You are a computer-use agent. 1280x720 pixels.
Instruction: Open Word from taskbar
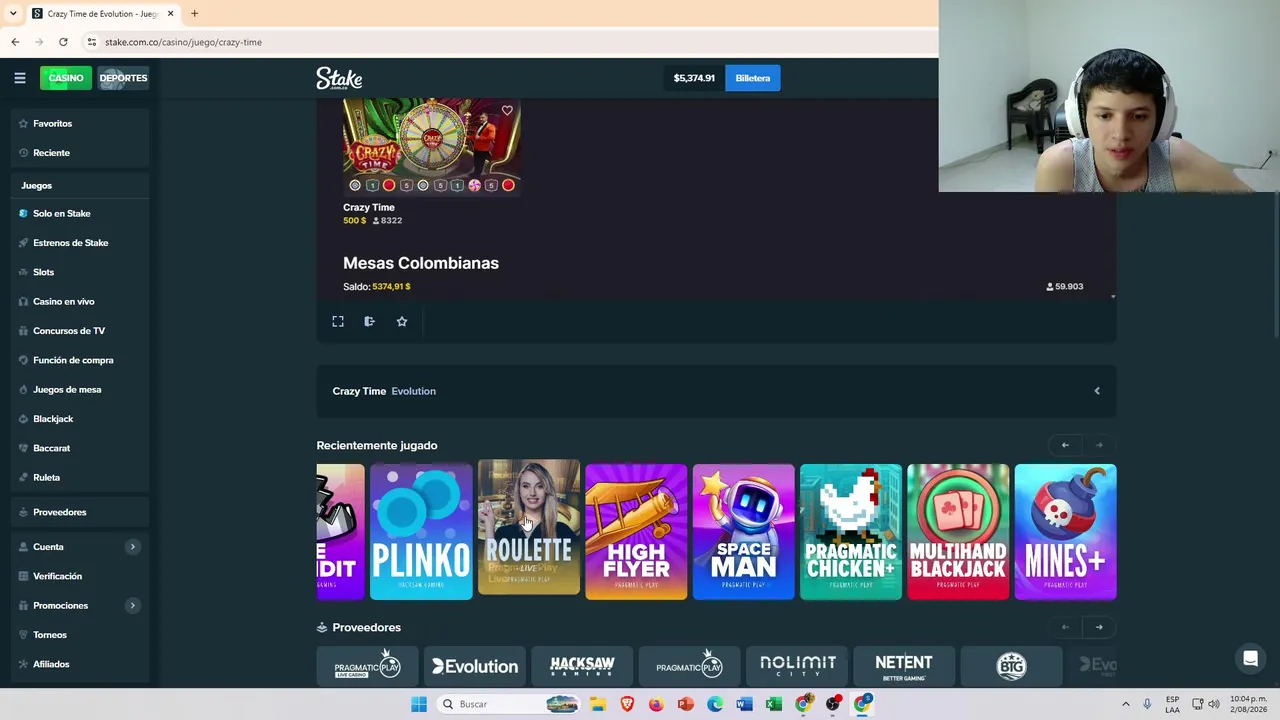click(744, 704)
